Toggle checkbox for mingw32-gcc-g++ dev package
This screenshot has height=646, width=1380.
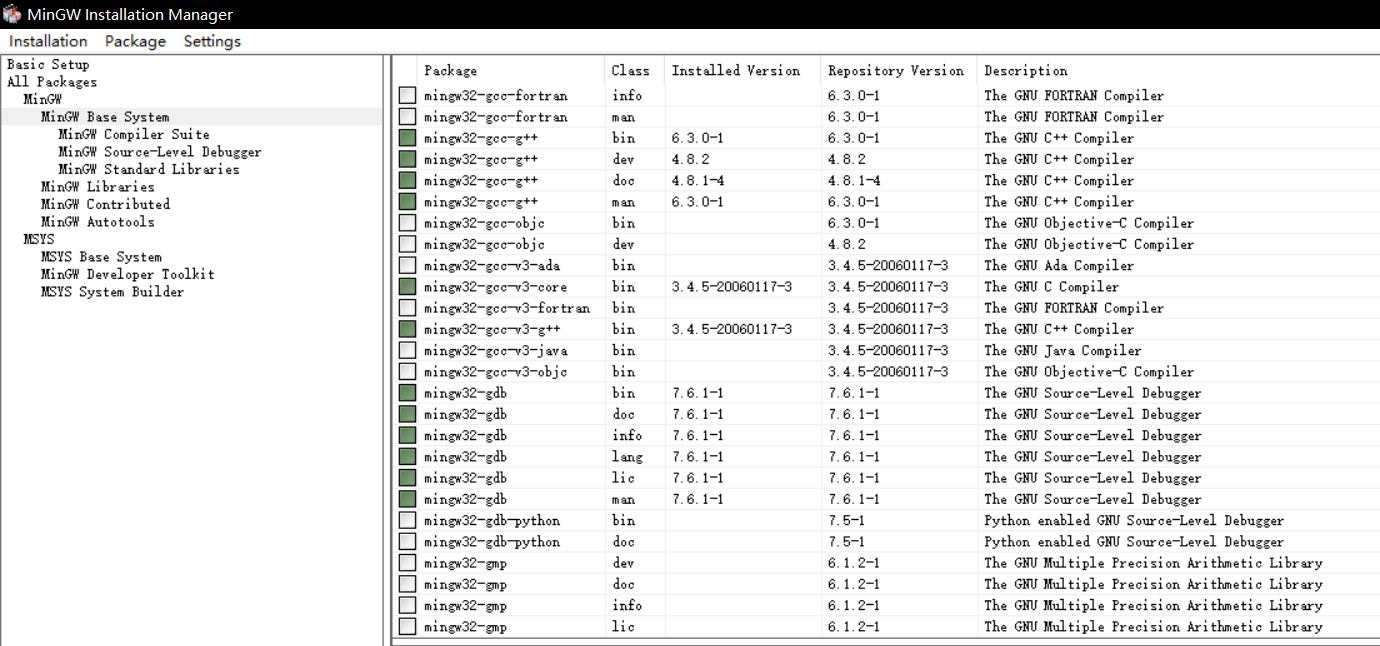407,159
